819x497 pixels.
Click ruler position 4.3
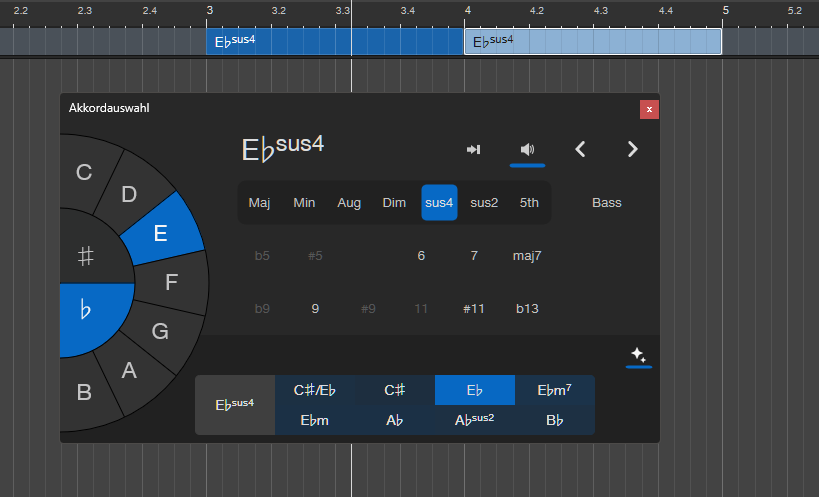click(x=601, y=10)
